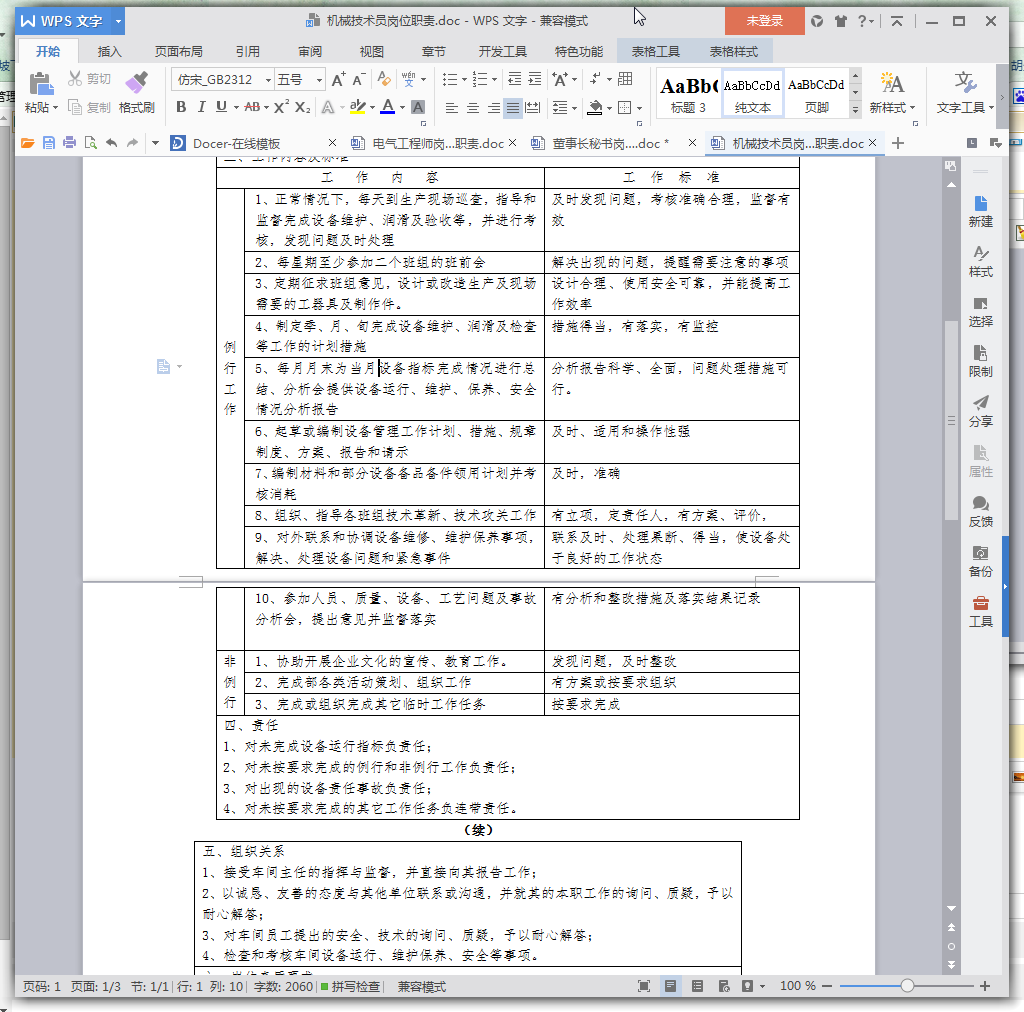
Task: Open the 样式 panel from sidebar
Action: (x=980, y=261)
